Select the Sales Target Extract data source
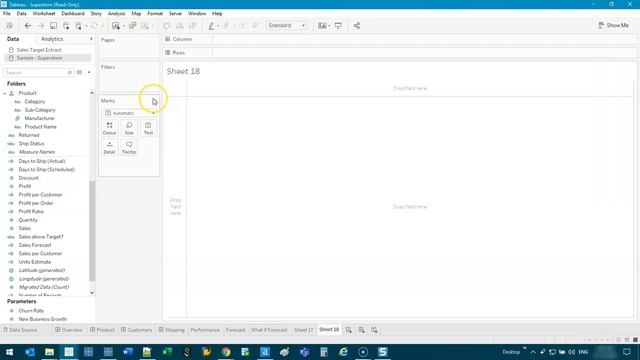The width and height of the screenshot is (640, 360). pyautogui.click(x=39, y=50)
